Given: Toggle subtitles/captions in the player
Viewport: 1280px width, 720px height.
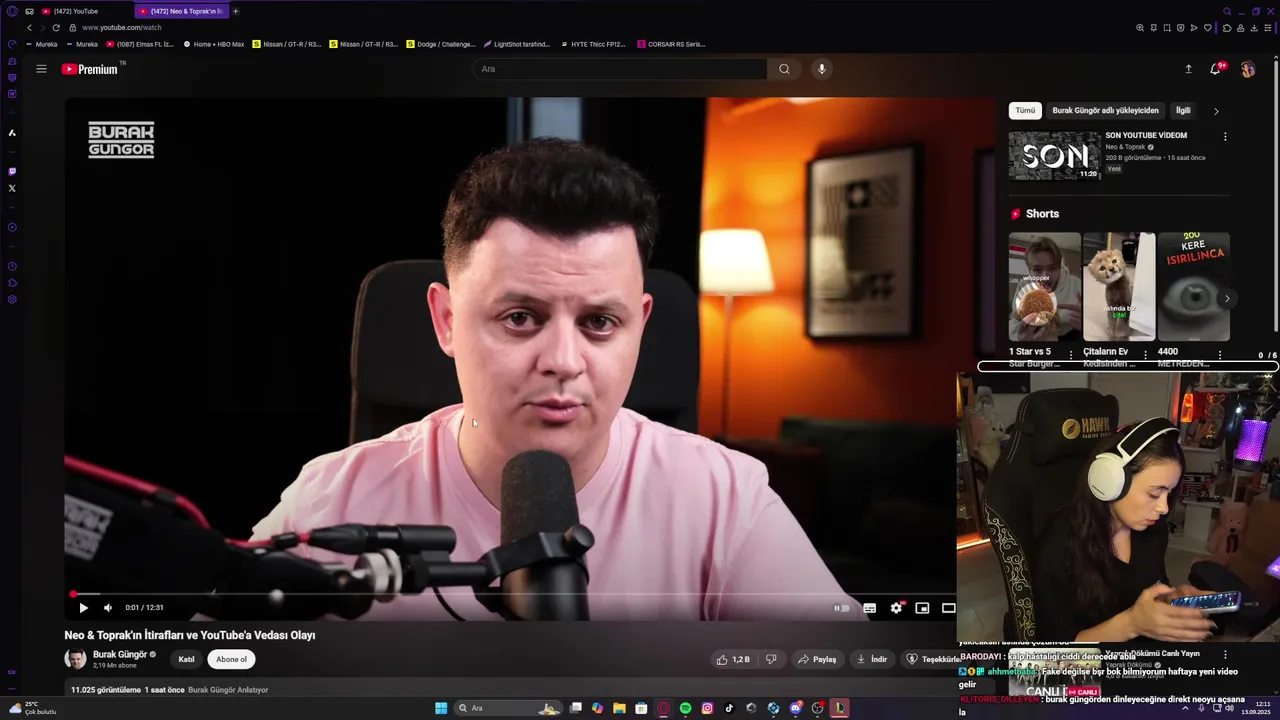Looking at the screenshot, I should [870, 607].
